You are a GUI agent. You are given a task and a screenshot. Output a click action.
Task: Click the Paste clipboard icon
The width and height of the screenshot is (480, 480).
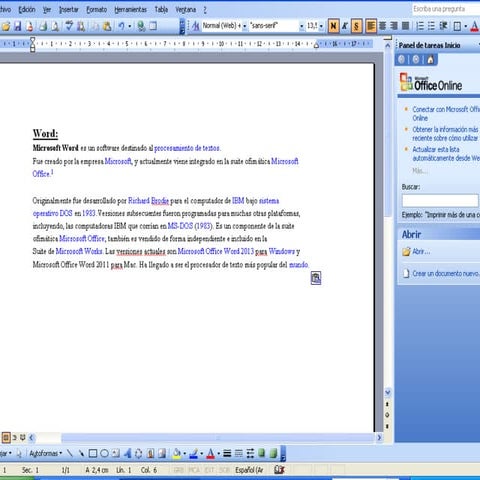click(x=107, y=26)
